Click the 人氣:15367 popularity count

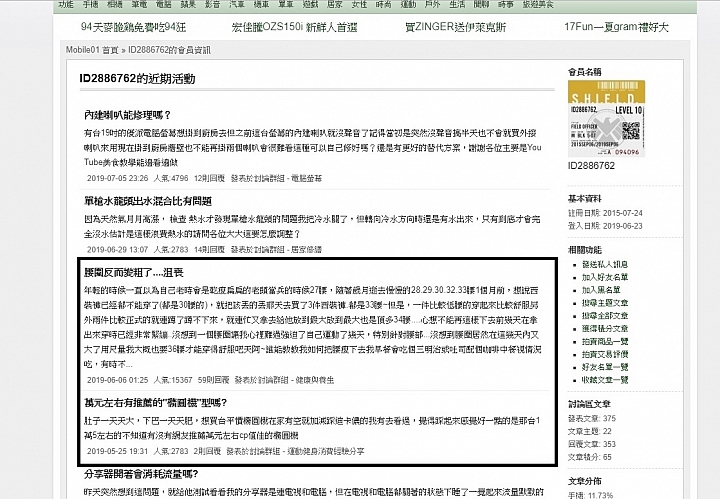pos(173,380)
